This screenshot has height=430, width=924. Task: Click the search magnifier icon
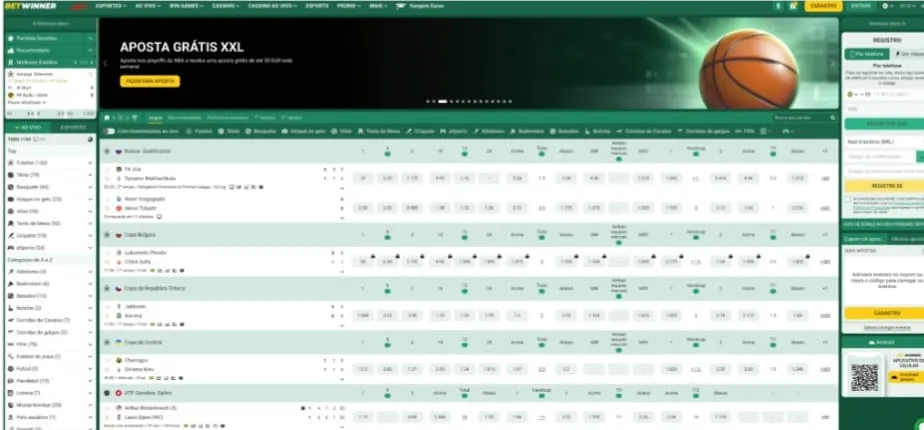833,118
